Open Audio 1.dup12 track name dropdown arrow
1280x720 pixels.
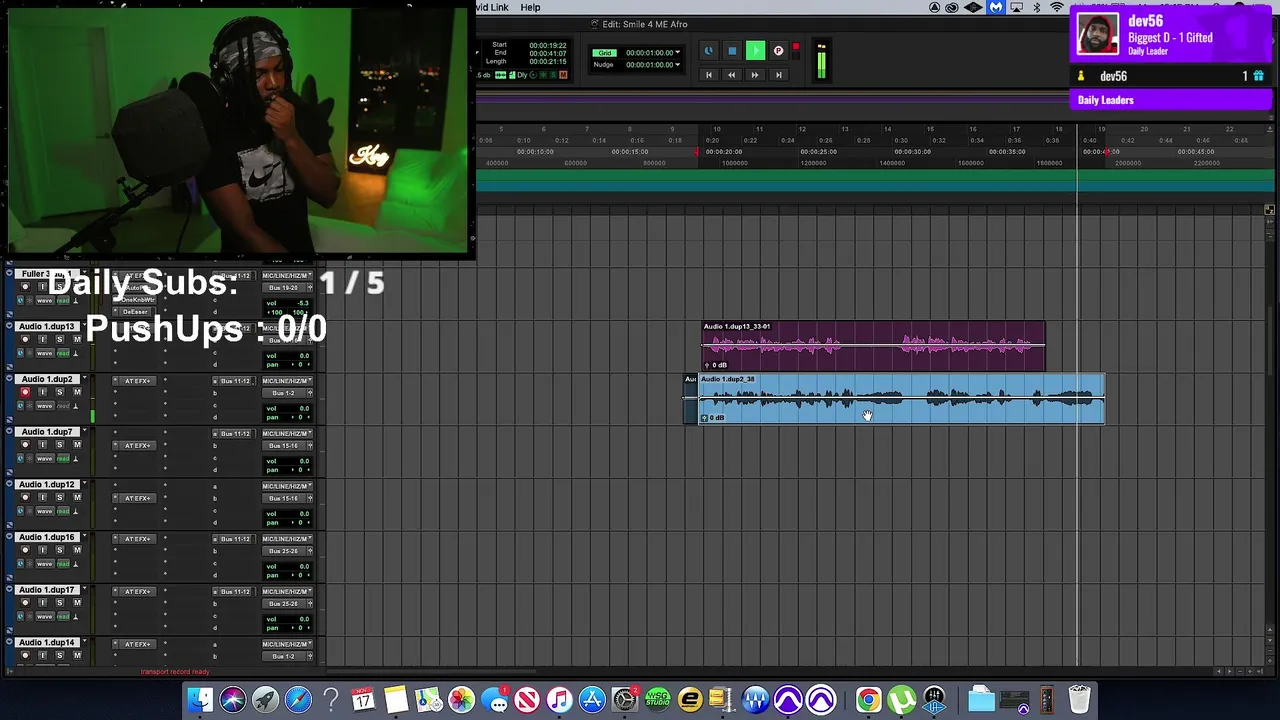(x=84, y=485)
